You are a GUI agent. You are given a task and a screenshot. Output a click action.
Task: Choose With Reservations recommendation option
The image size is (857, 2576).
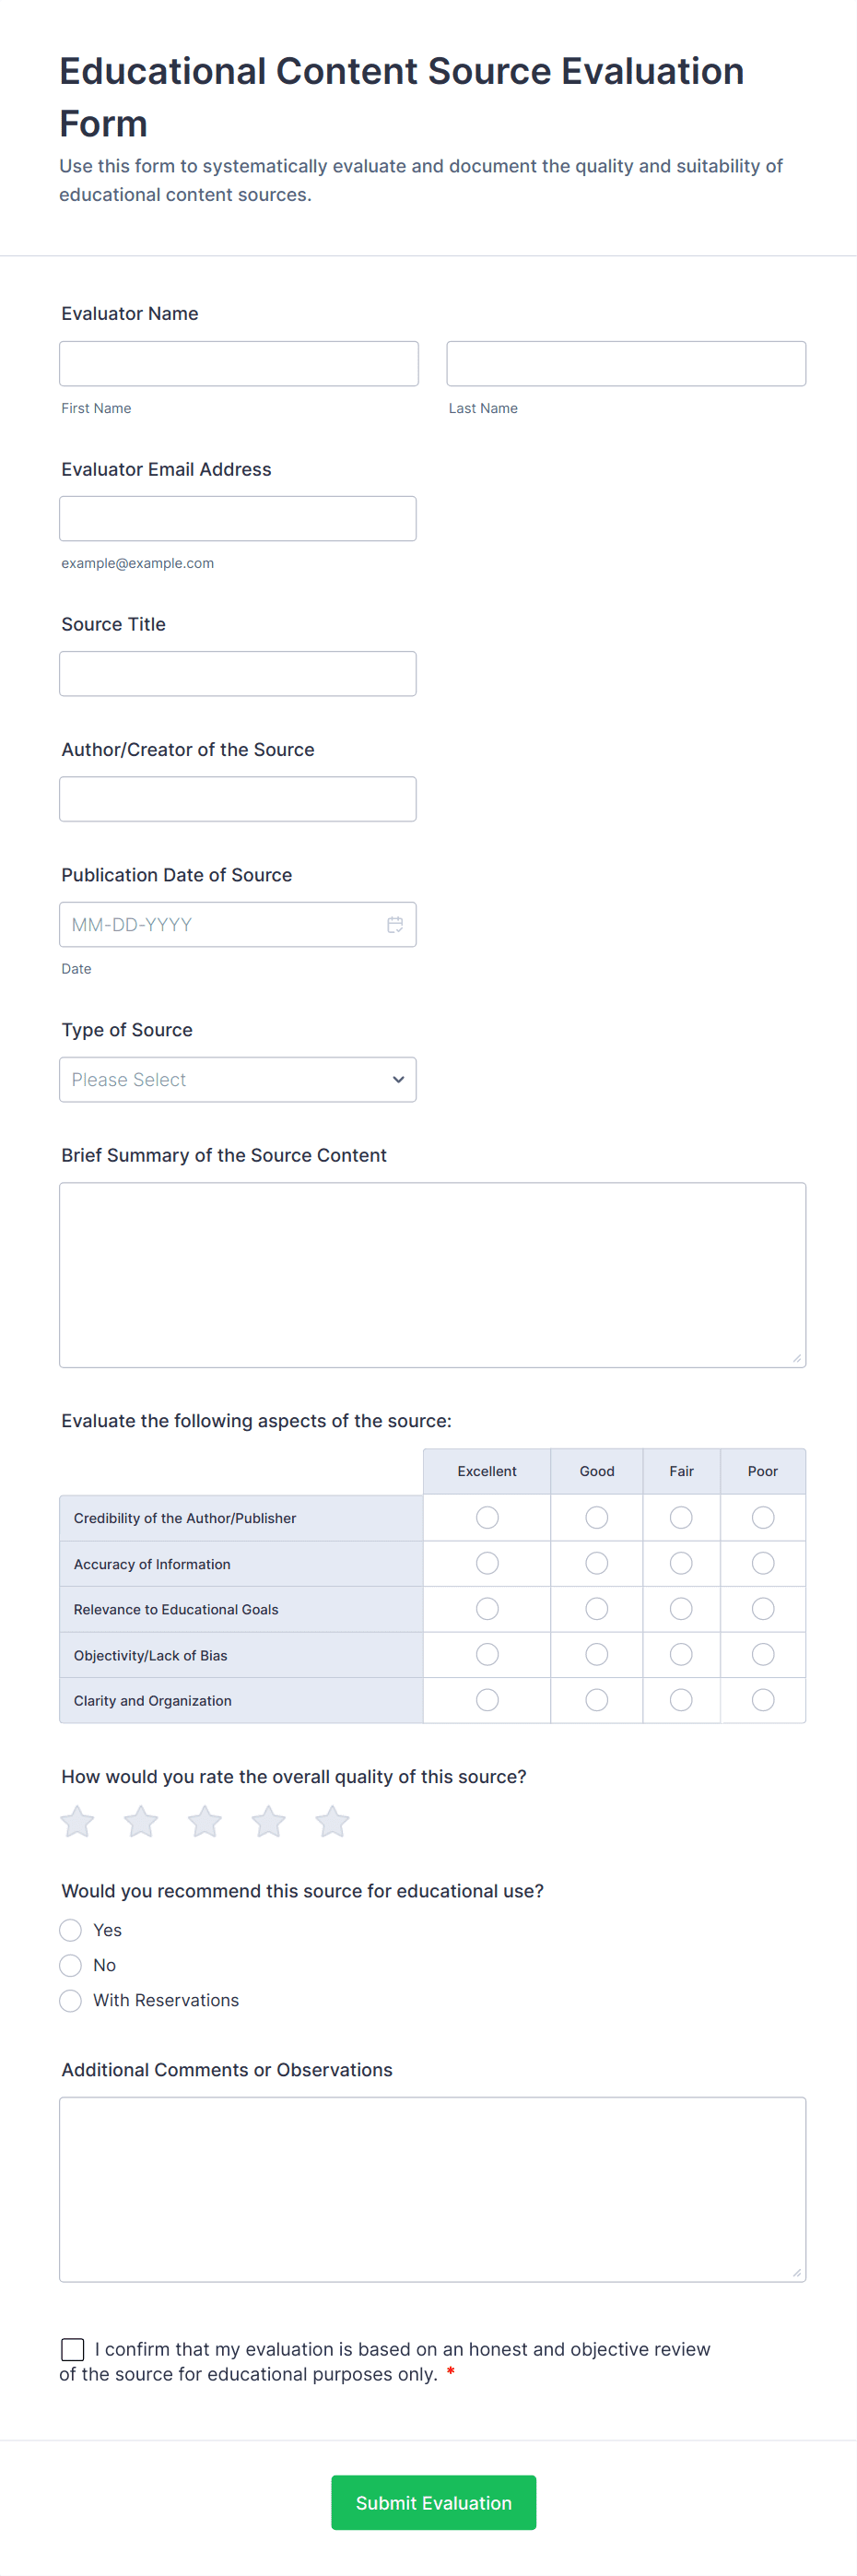pyautogui.click(x=71, y=2000)
